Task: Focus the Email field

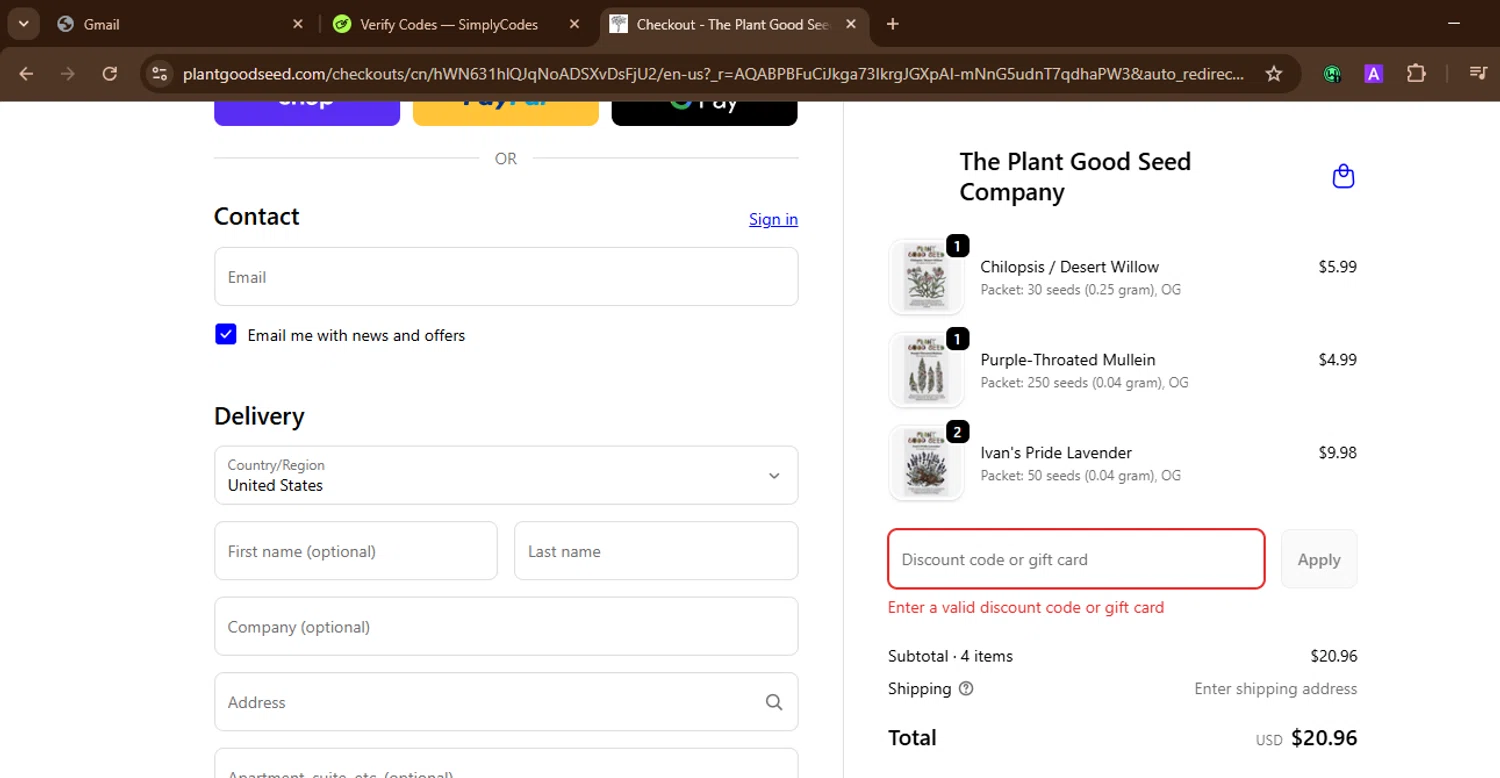Action: [506, 277]
